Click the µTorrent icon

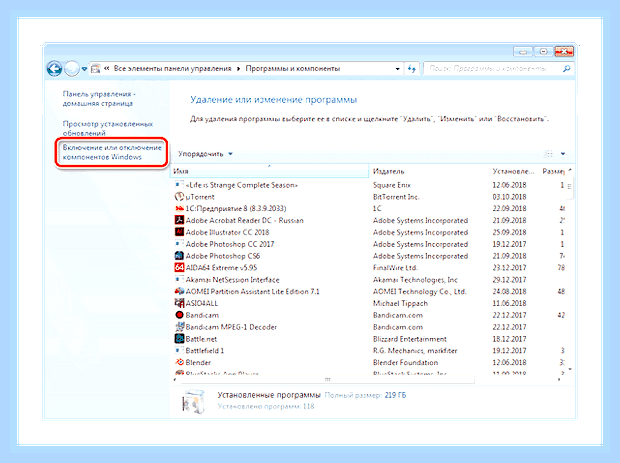(179, 197)
